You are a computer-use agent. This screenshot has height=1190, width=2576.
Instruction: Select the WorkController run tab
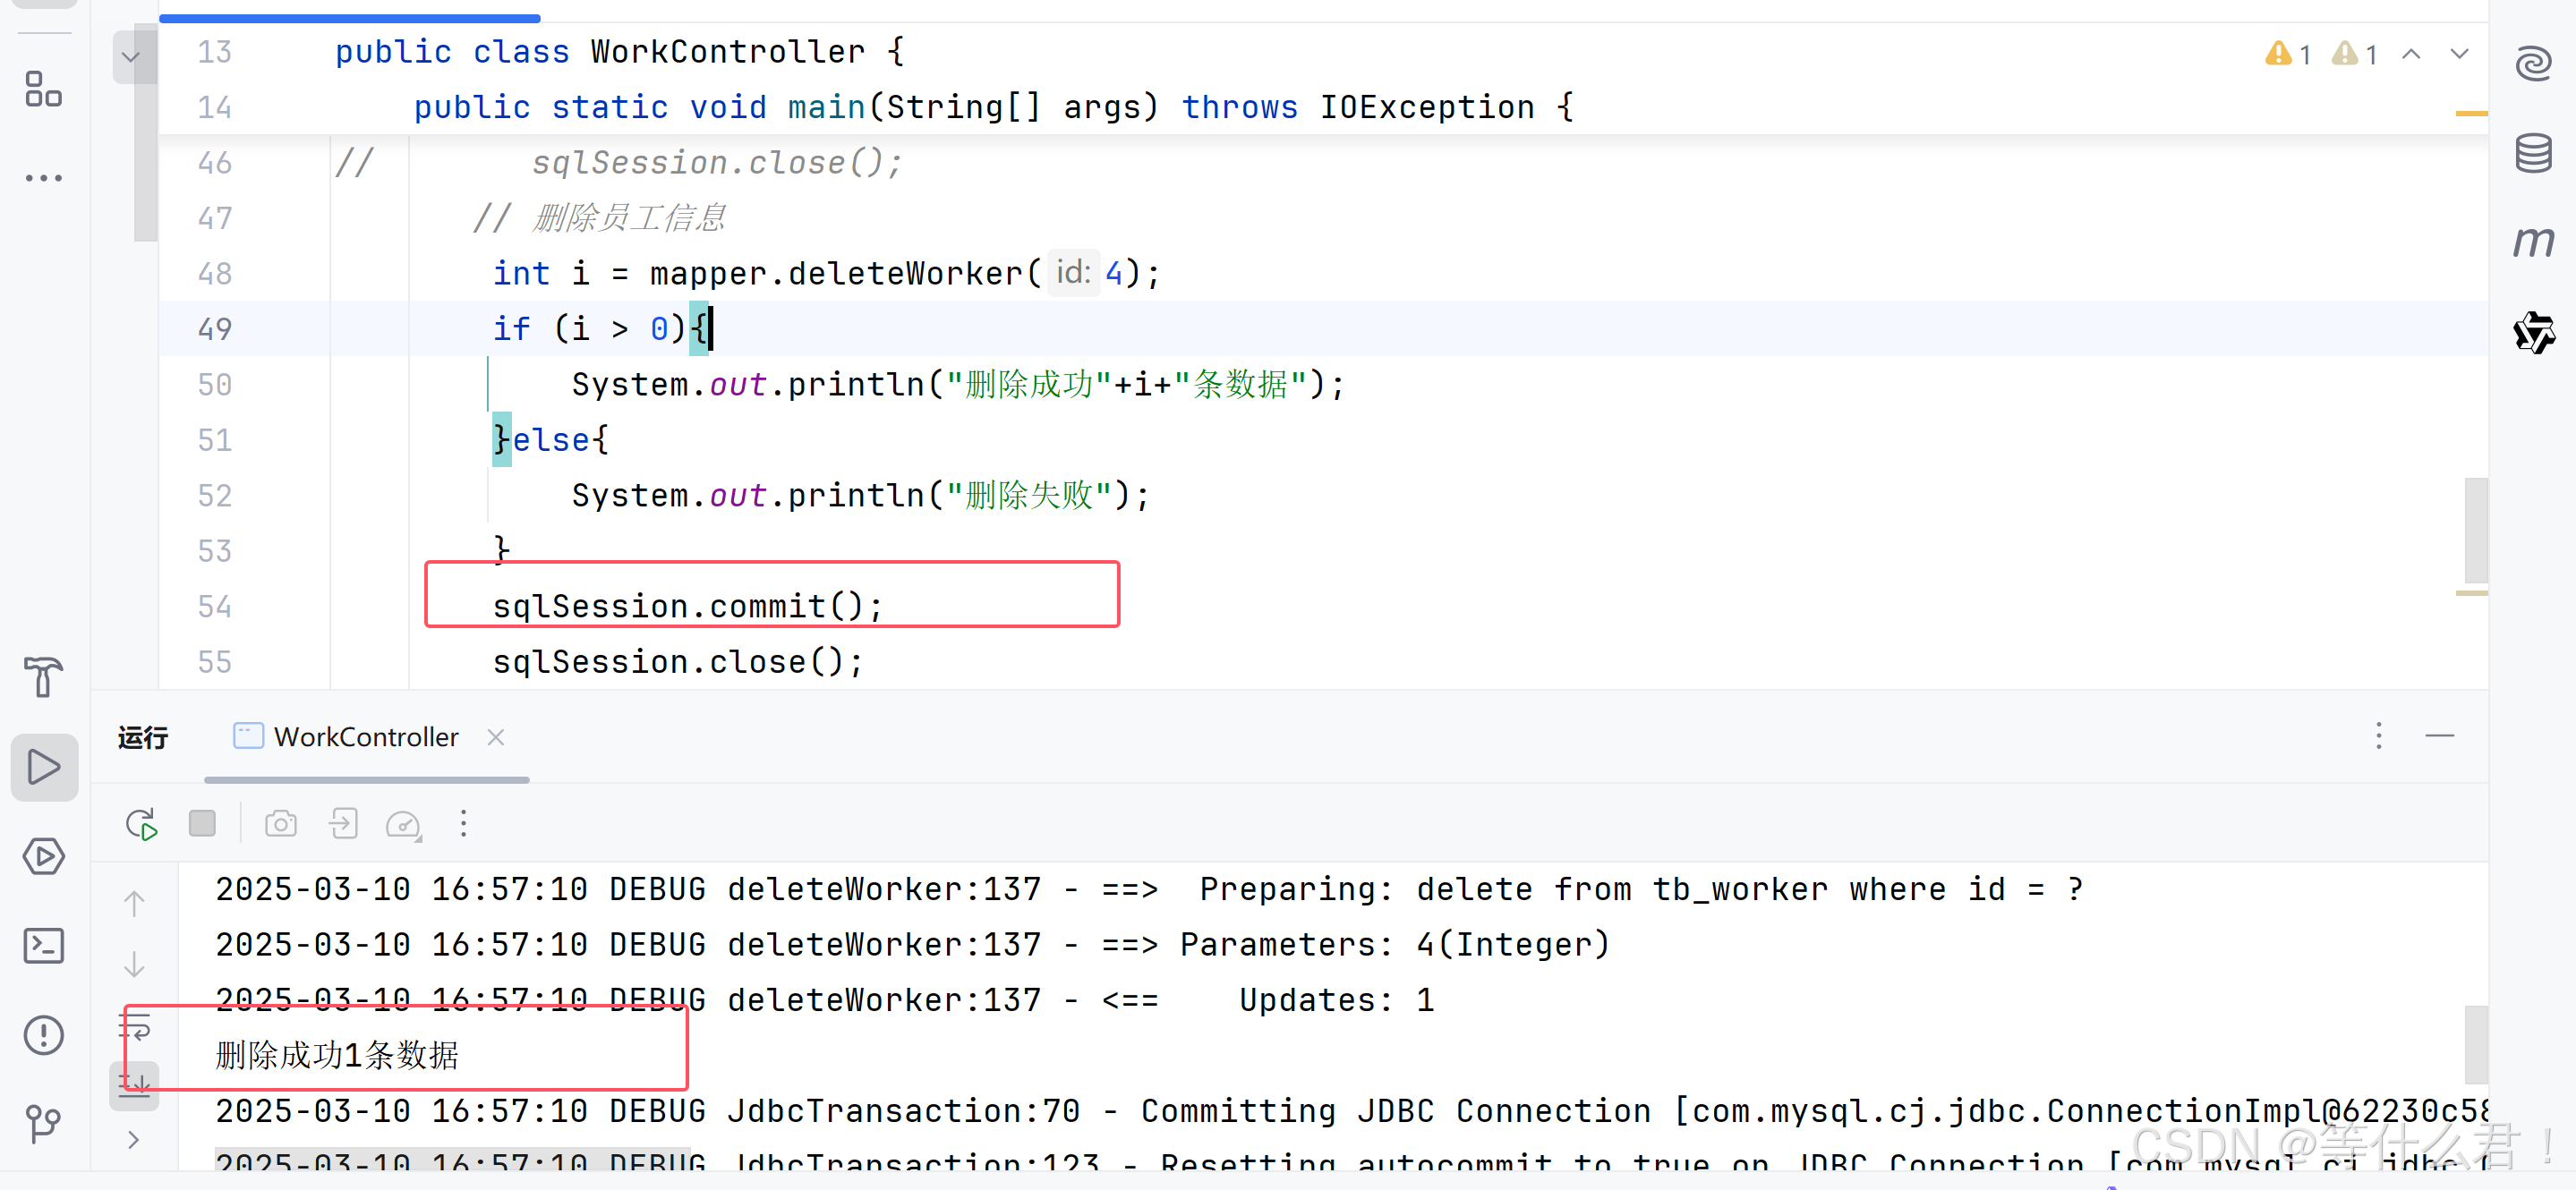coord(366,737)
